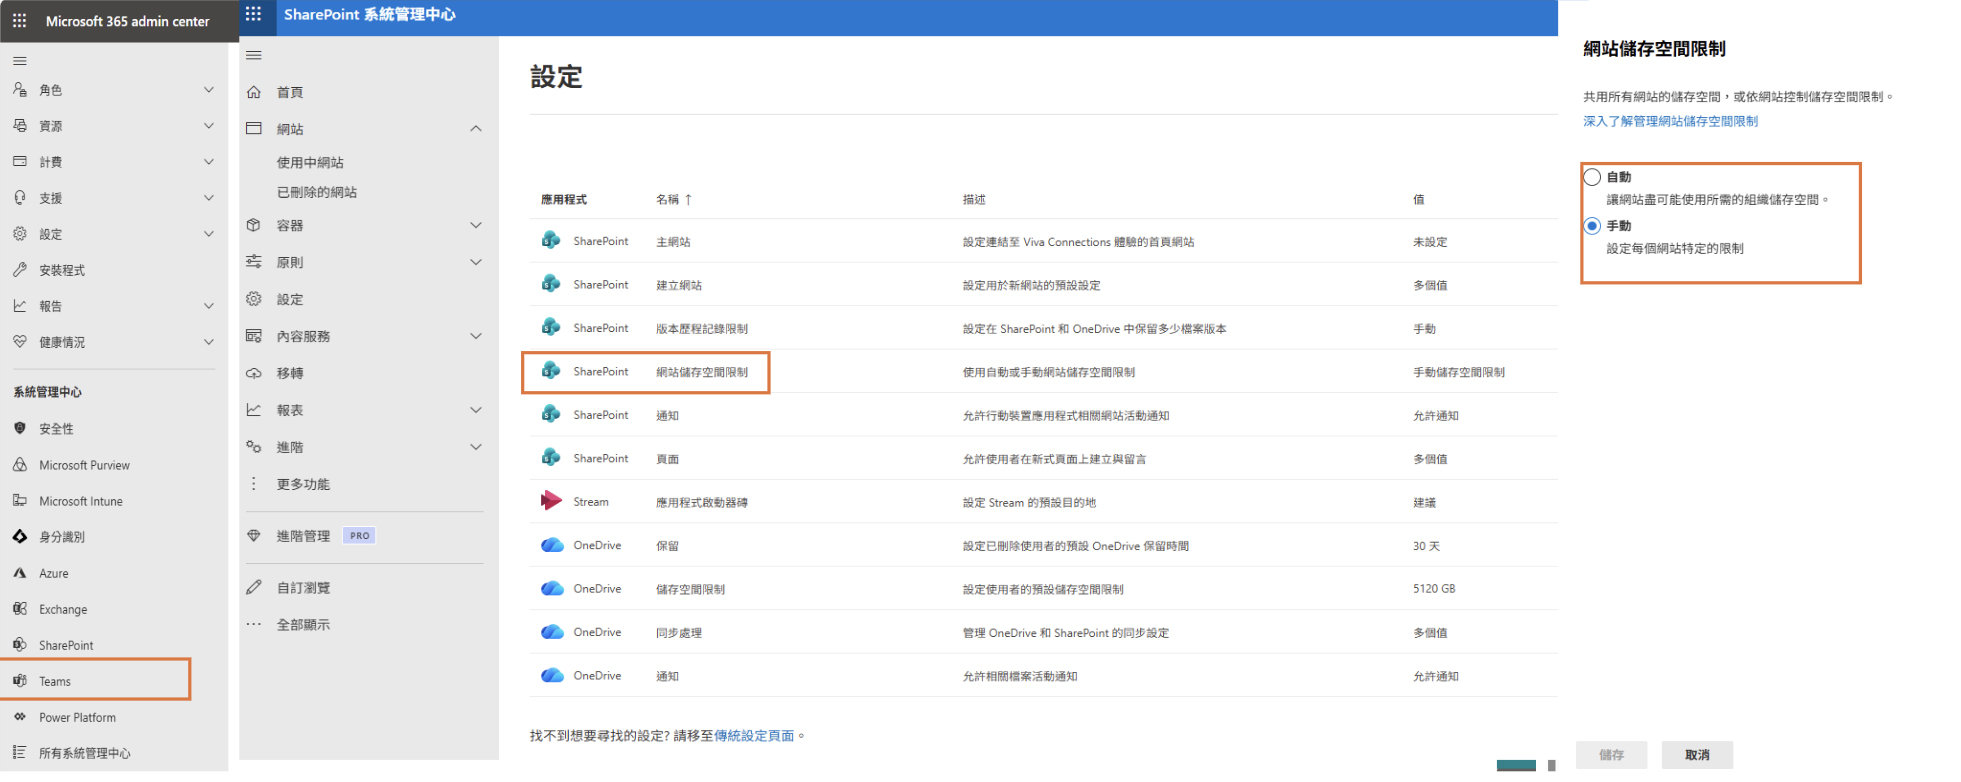Image resolution: width=1961 pixels, height=782 pixels.
Task: Click the 身分識別 identity diamond icon
Action: (x=19, y=536)
